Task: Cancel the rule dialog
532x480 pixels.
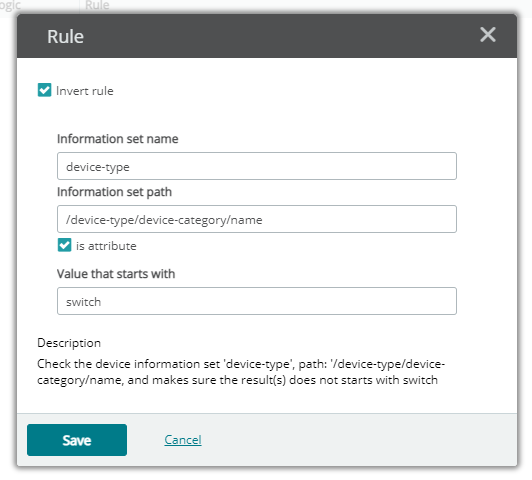Action: tap(183, 440)
